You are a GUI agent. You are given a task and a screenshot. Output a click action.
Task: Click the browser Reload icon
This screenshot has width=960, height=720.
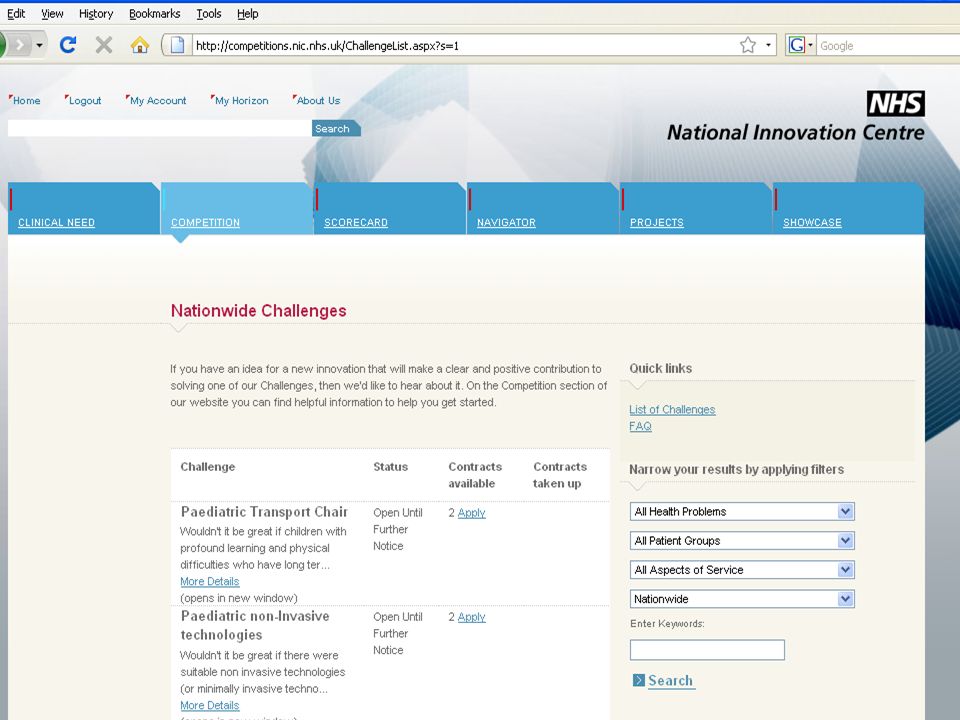[x=67, y=45]
